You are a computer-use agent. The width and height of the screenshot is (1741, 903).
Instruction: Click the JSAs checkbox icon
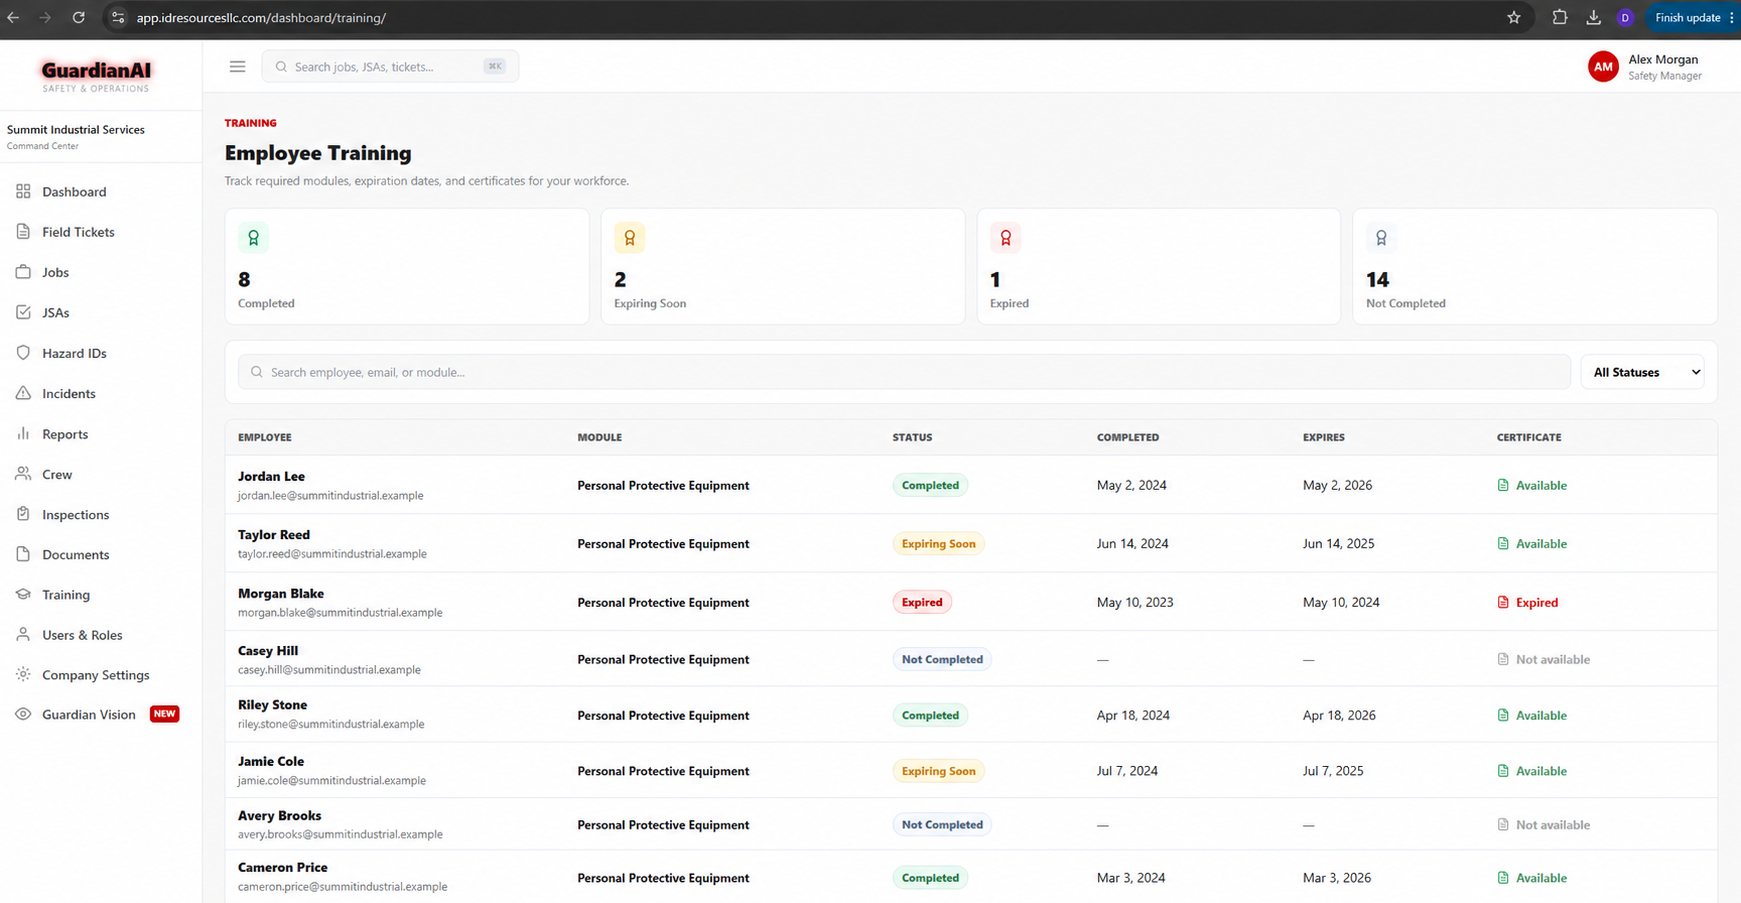[23, 313]
